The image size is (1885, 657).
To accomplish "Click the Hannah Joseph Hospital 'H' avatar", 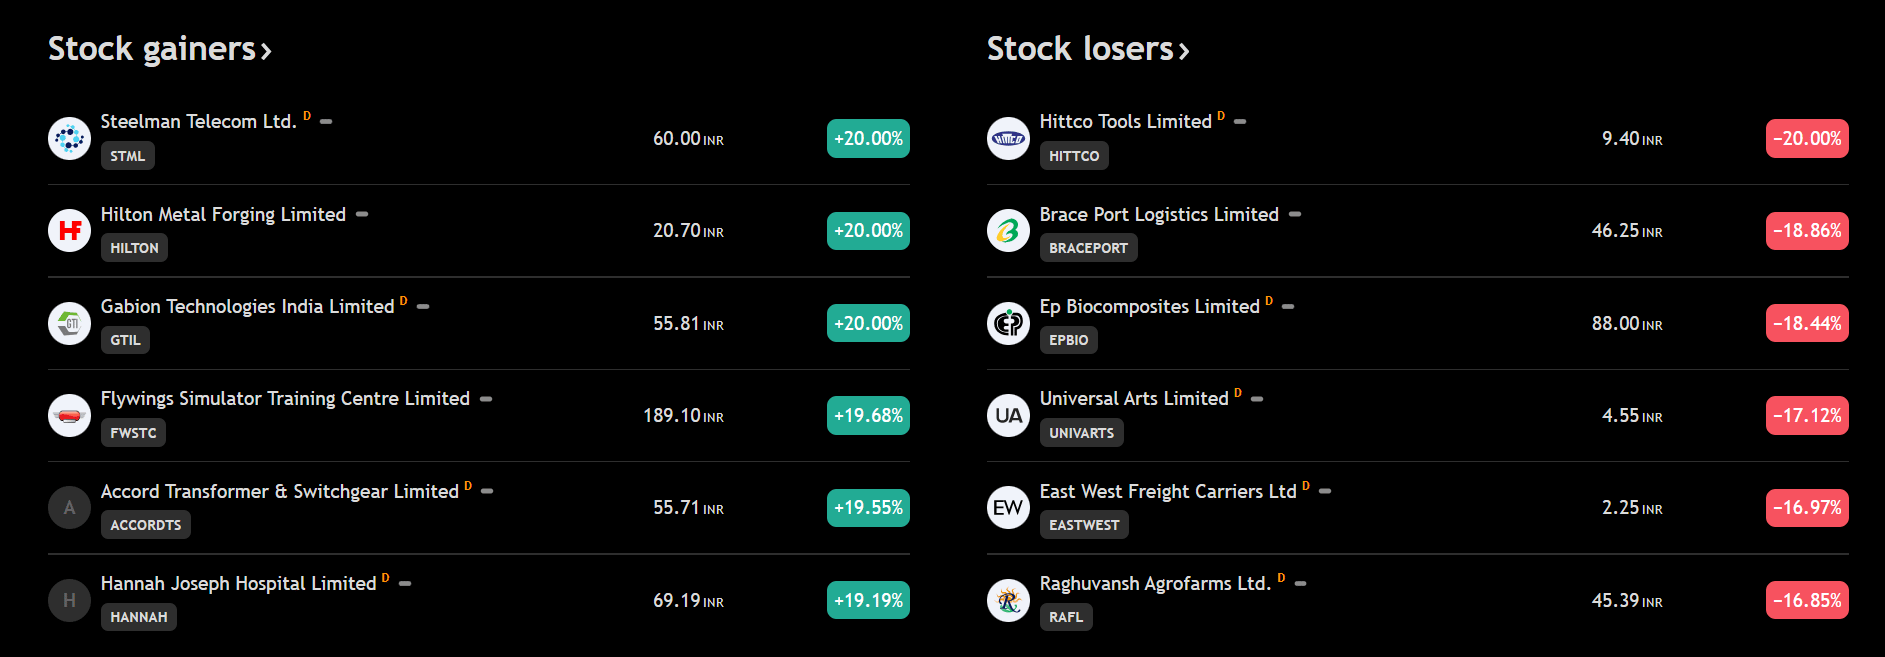I will coord(69,600).
